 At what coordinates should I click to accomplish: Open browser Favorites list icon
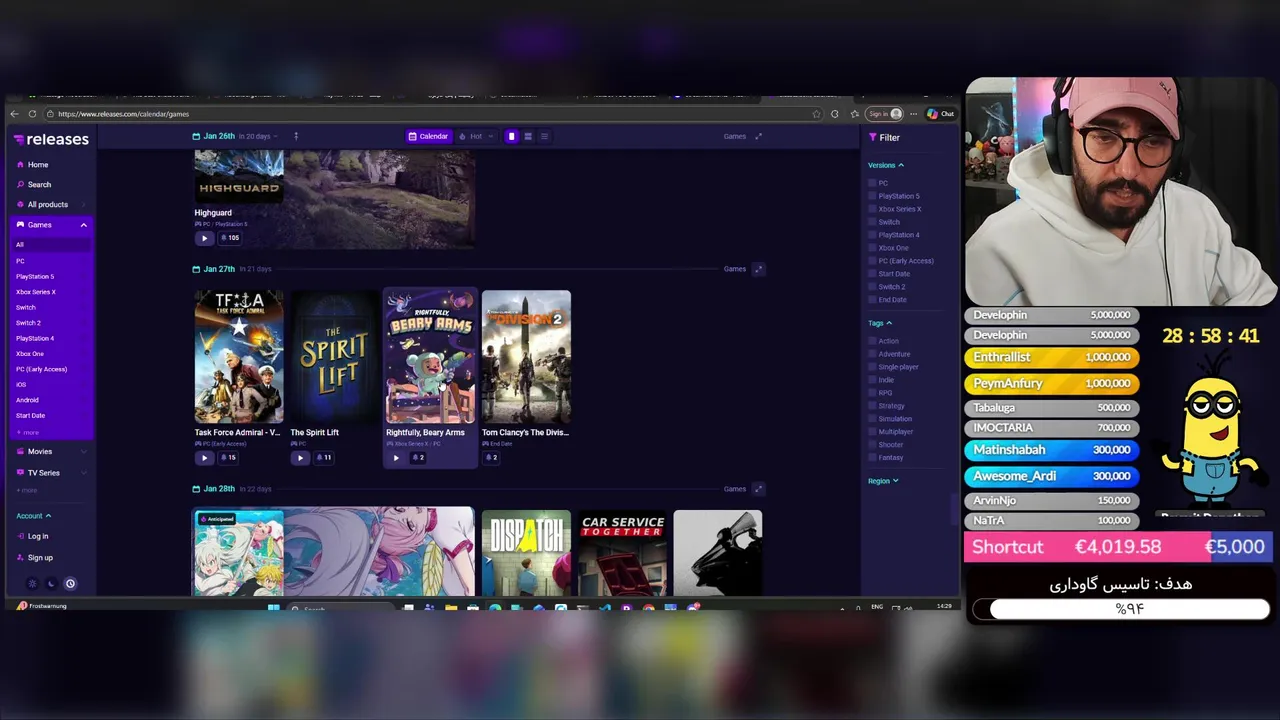click(854, 114)
